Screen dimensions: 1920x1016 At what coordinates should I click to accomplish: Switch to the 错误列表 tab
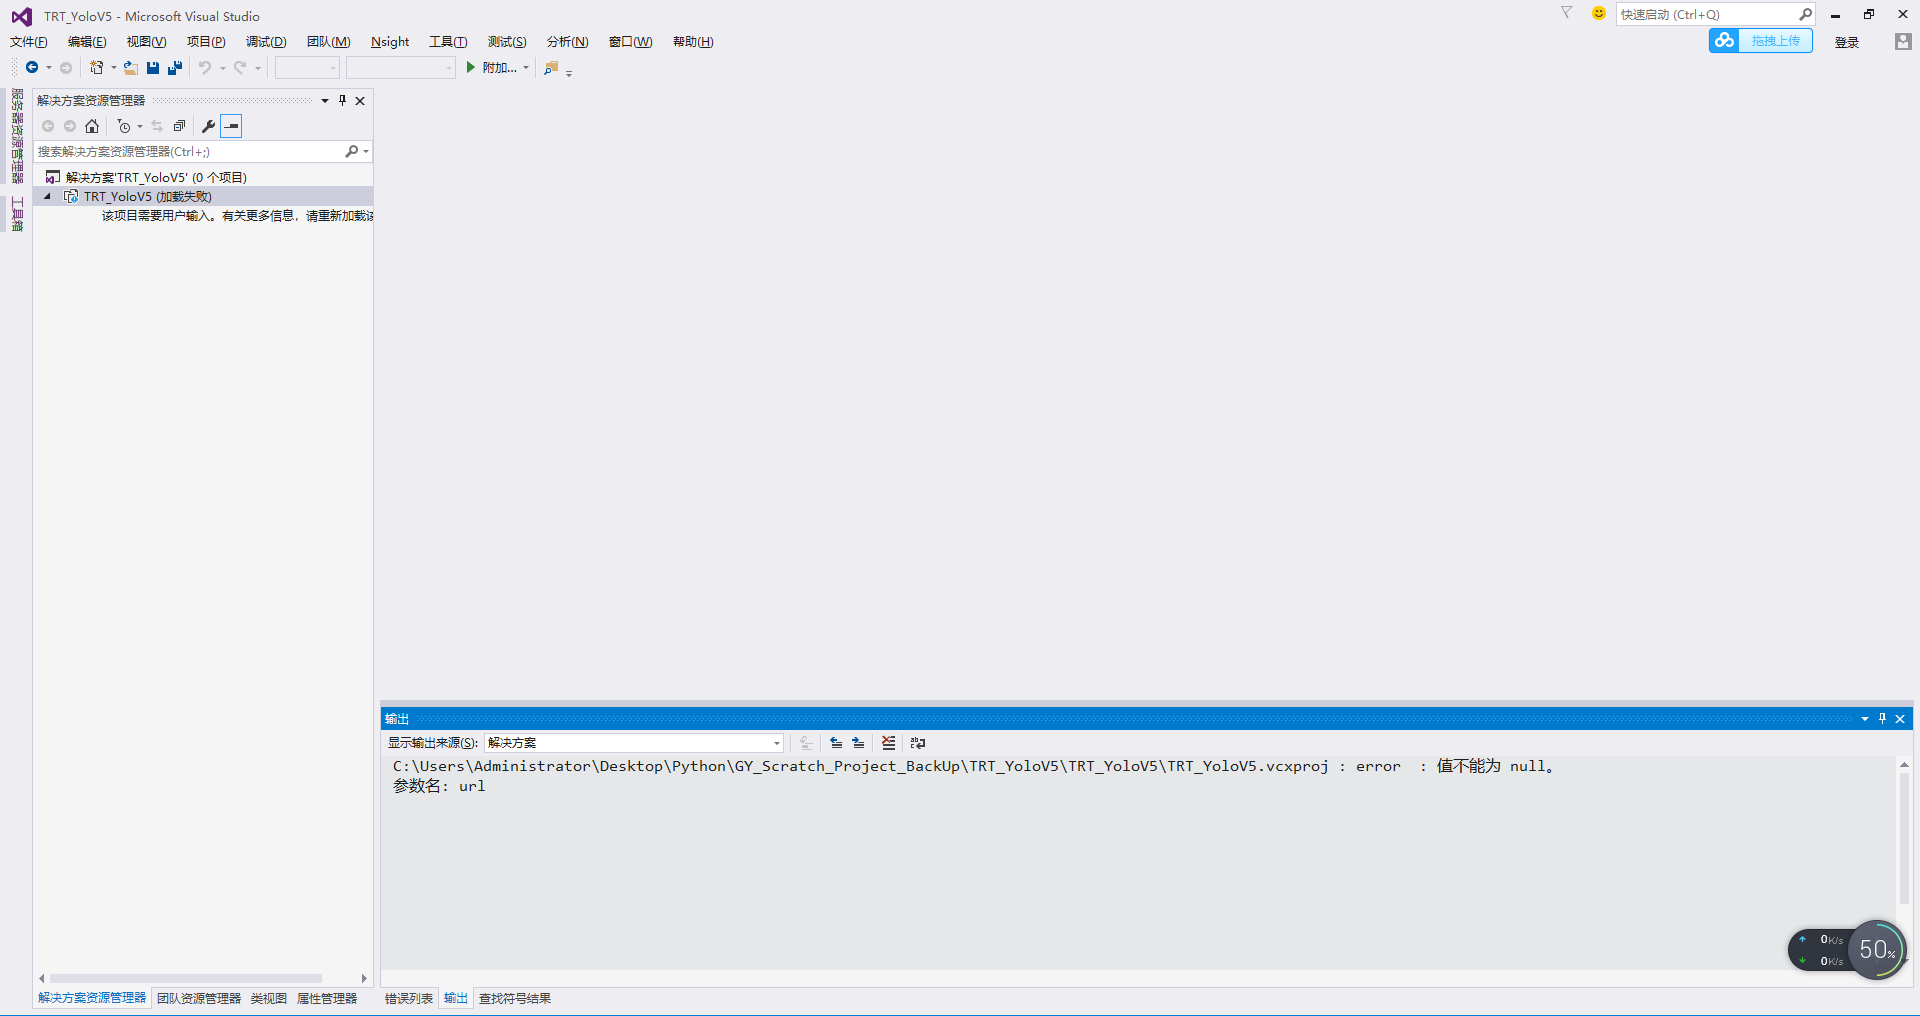[408, 998]
